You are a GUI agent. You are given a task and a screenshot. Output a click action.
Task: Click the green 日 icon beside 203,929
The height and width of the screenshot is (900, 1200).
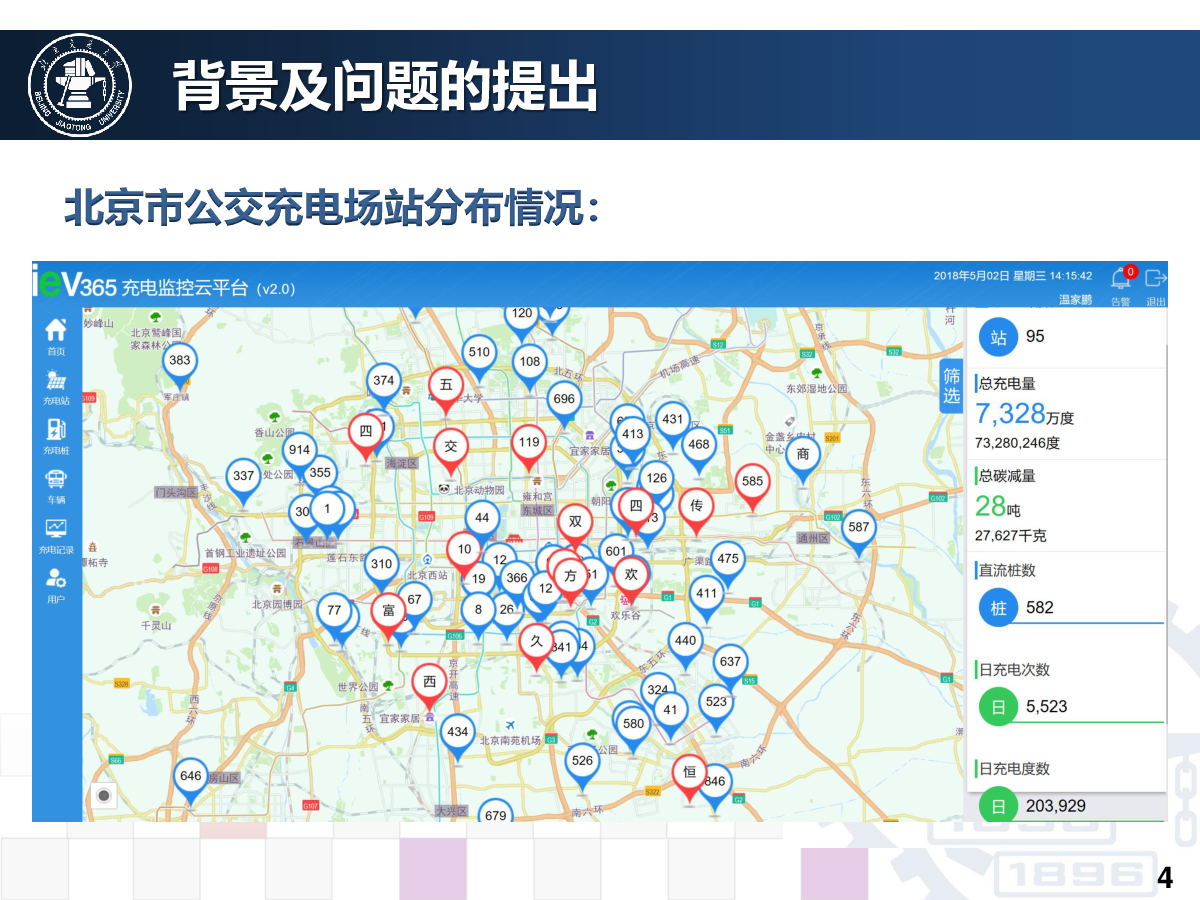pos(997,805)
